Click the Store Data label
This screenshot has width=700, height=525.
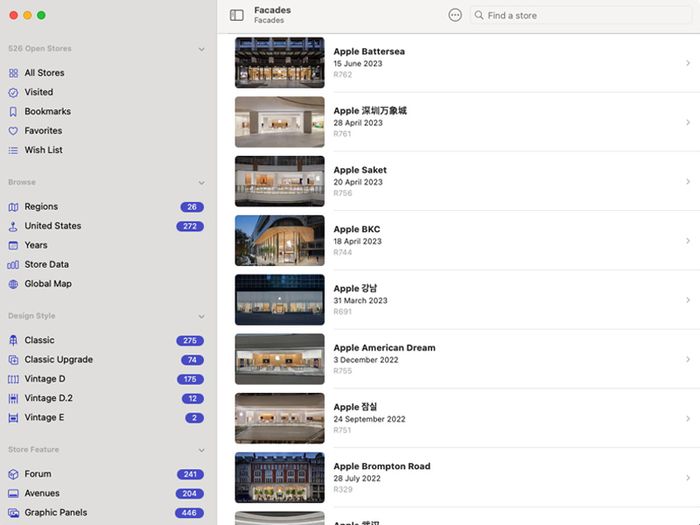click(x=46, y=264)
